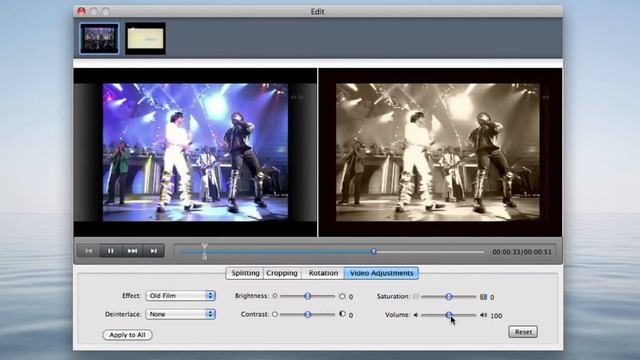The height and width of the screenshot is (360, 640).
Task: Click the Reset button
Action: click(523, 332)
